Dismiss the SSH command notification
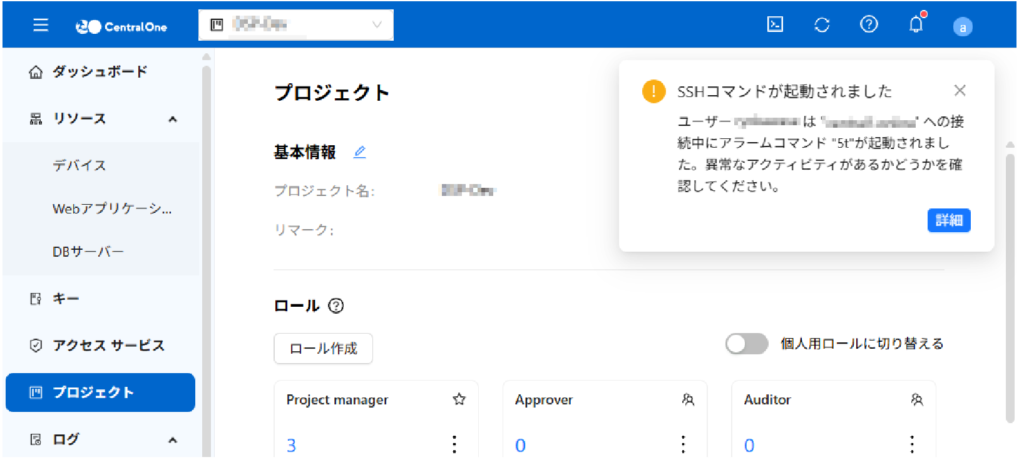This screenshot has width=1024, height=462. 960,91
